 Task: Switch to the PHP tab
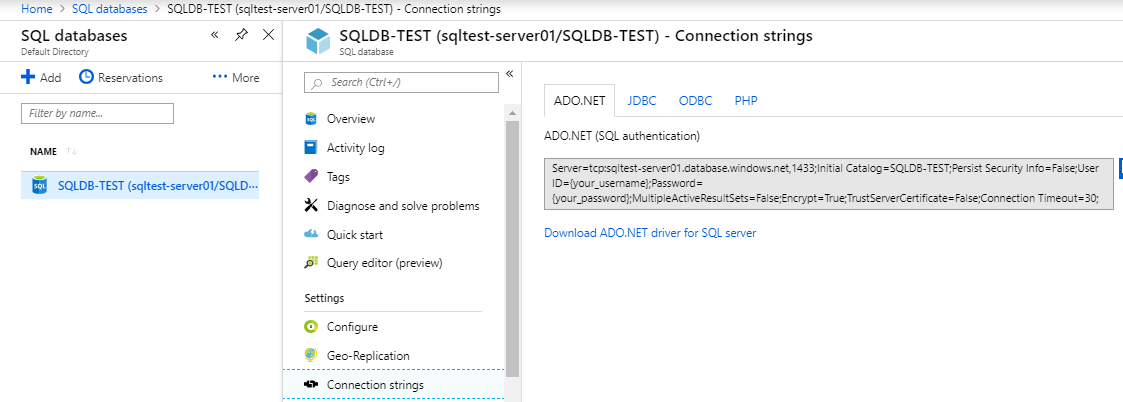[x=746, y=101]
